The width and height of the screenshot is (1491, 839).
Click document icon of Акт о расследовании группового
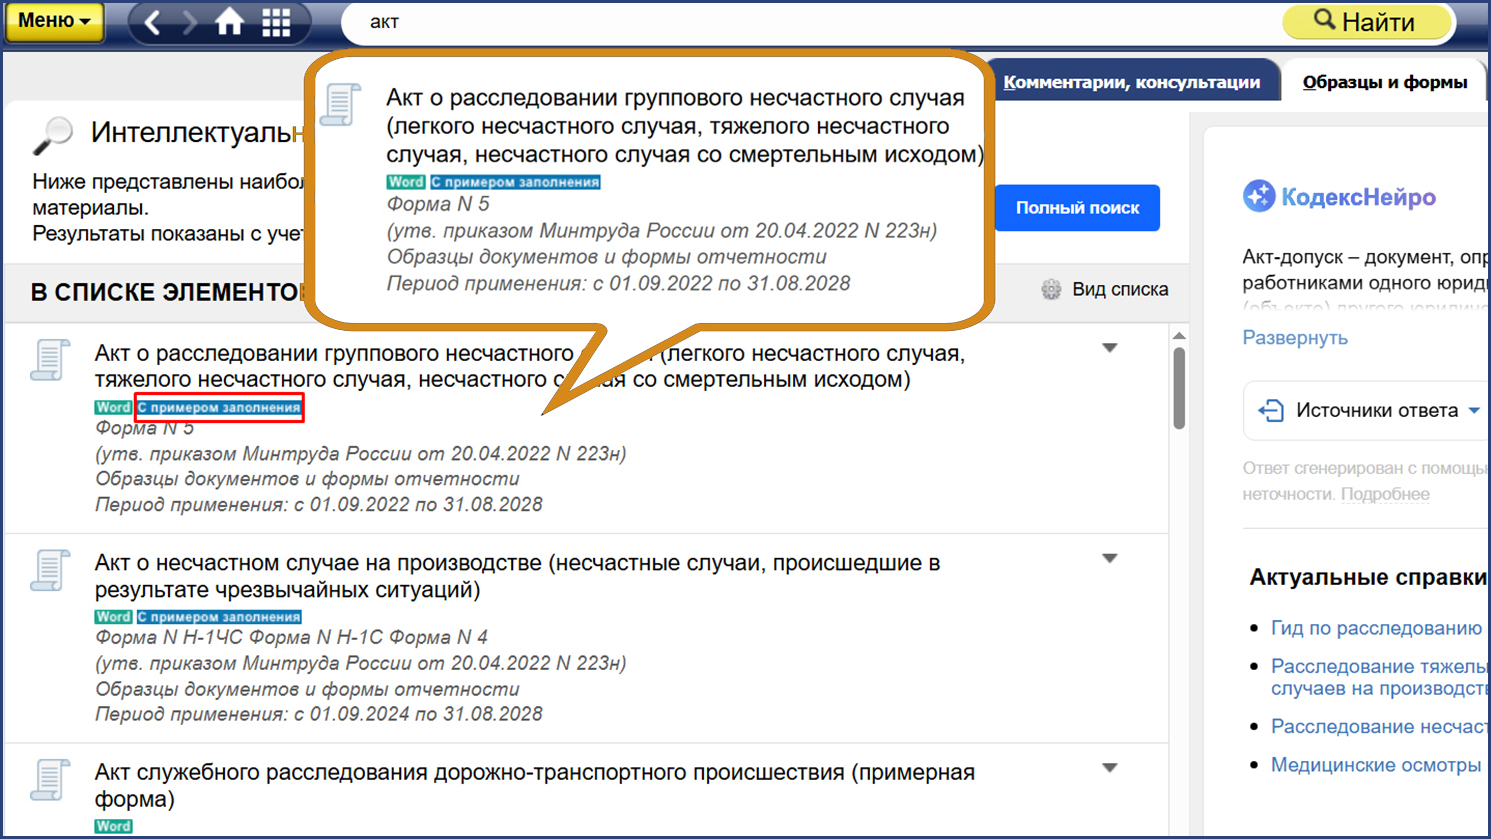pyautogui.click(x=50, y=360)
